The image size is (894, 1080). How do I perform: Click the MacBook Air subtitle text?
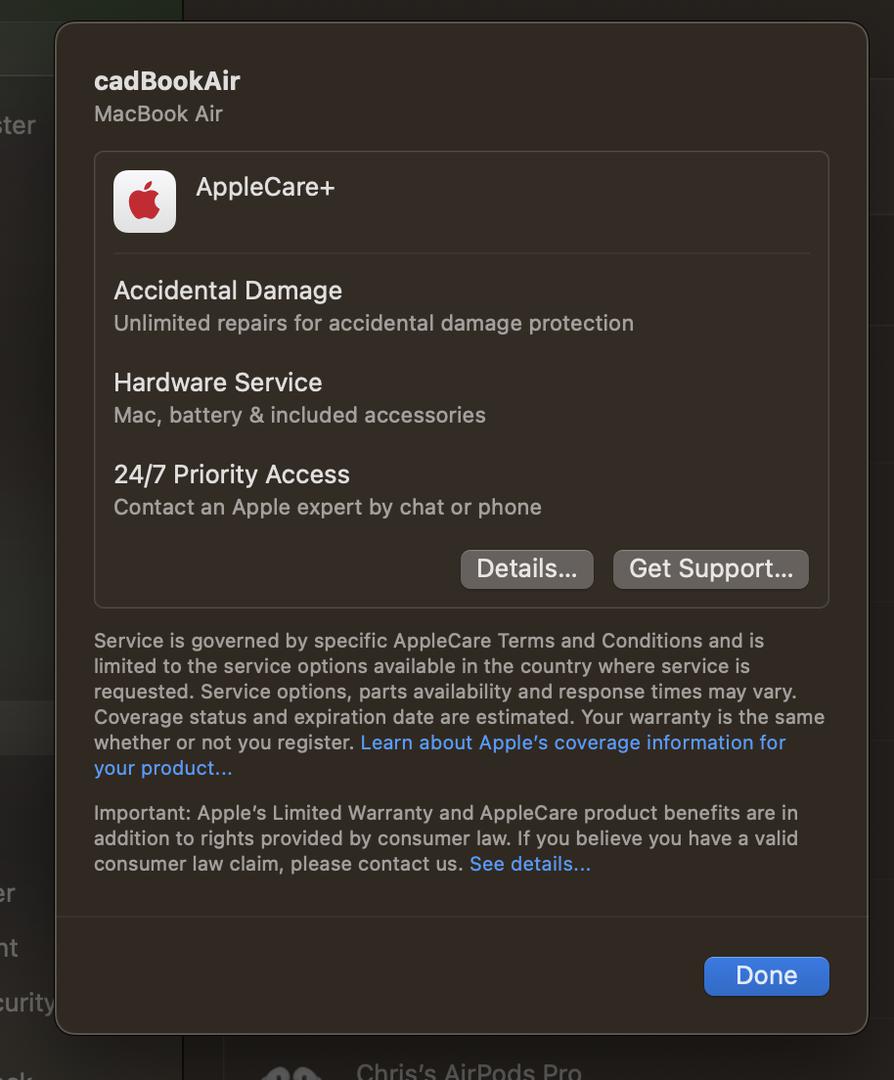pos(158,114)
